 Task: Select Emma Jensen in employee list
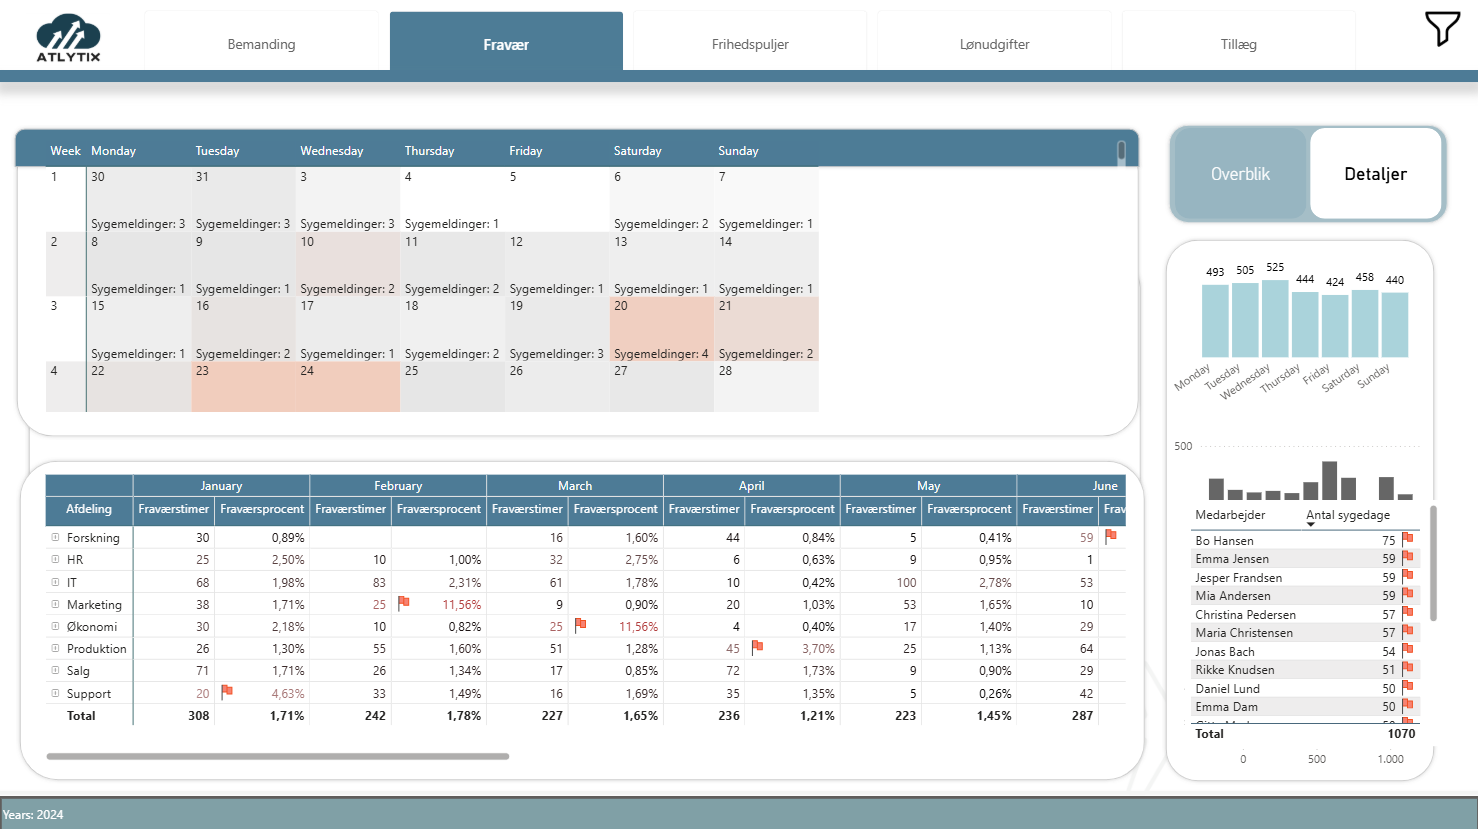(1232, 559)
